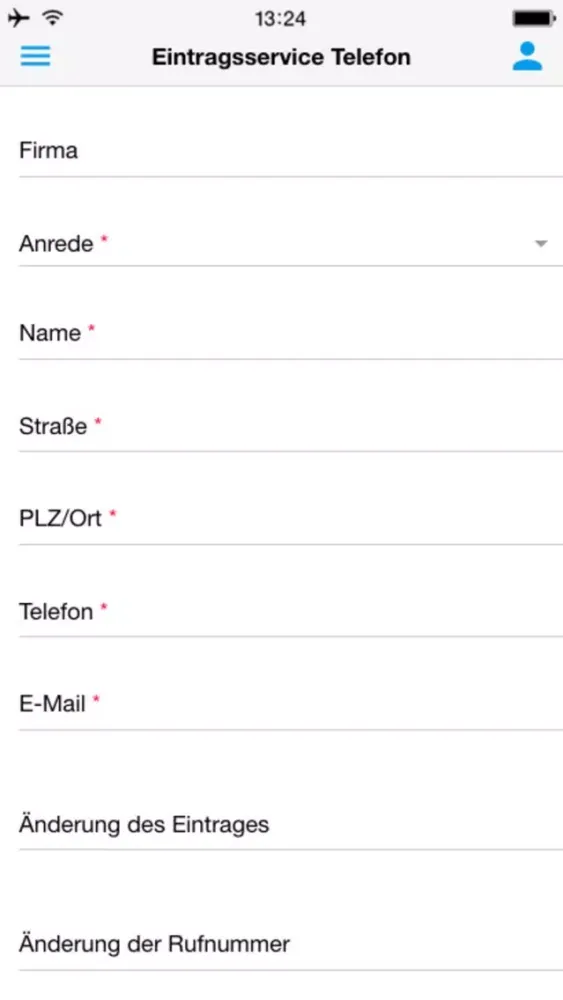
Task: Expand the Anrede dropdown arrow
Action: tap(541, 244)
